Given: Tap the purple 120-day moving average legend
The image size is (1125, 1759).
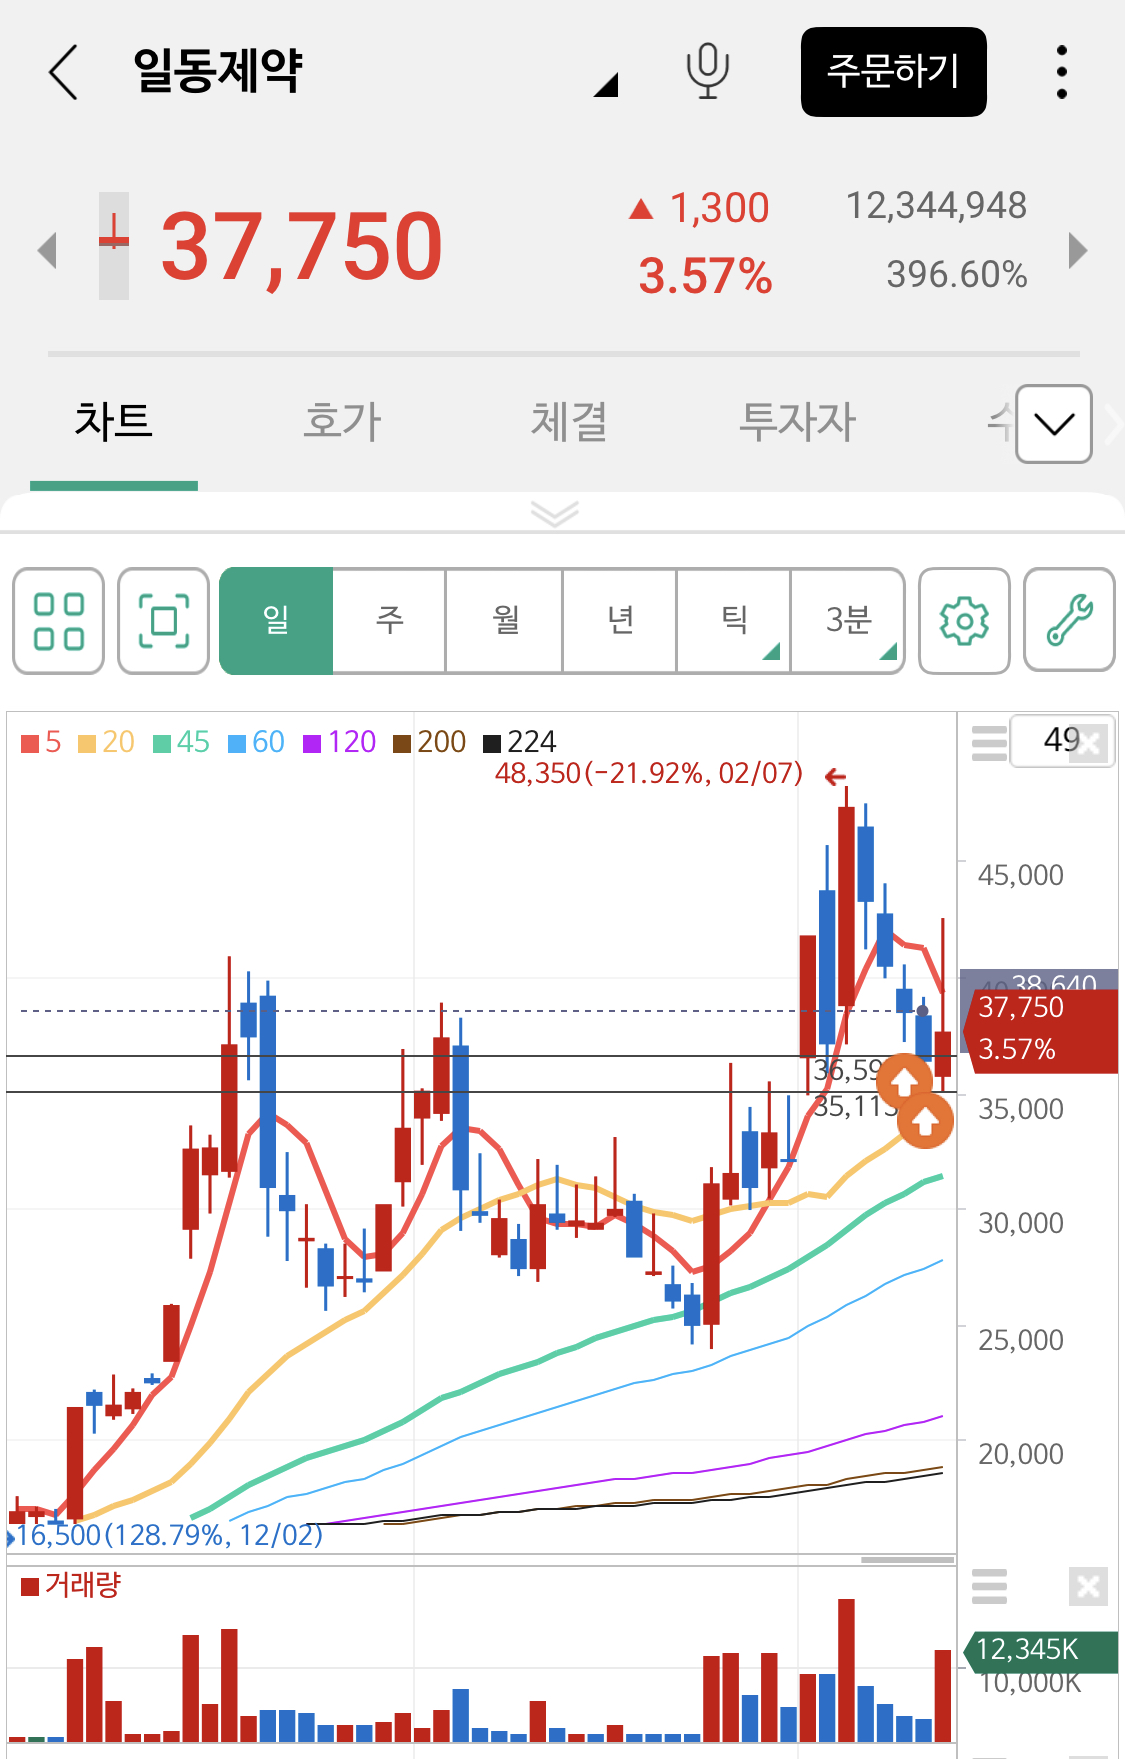Looking at the screenshot, I should pos(339,742).
